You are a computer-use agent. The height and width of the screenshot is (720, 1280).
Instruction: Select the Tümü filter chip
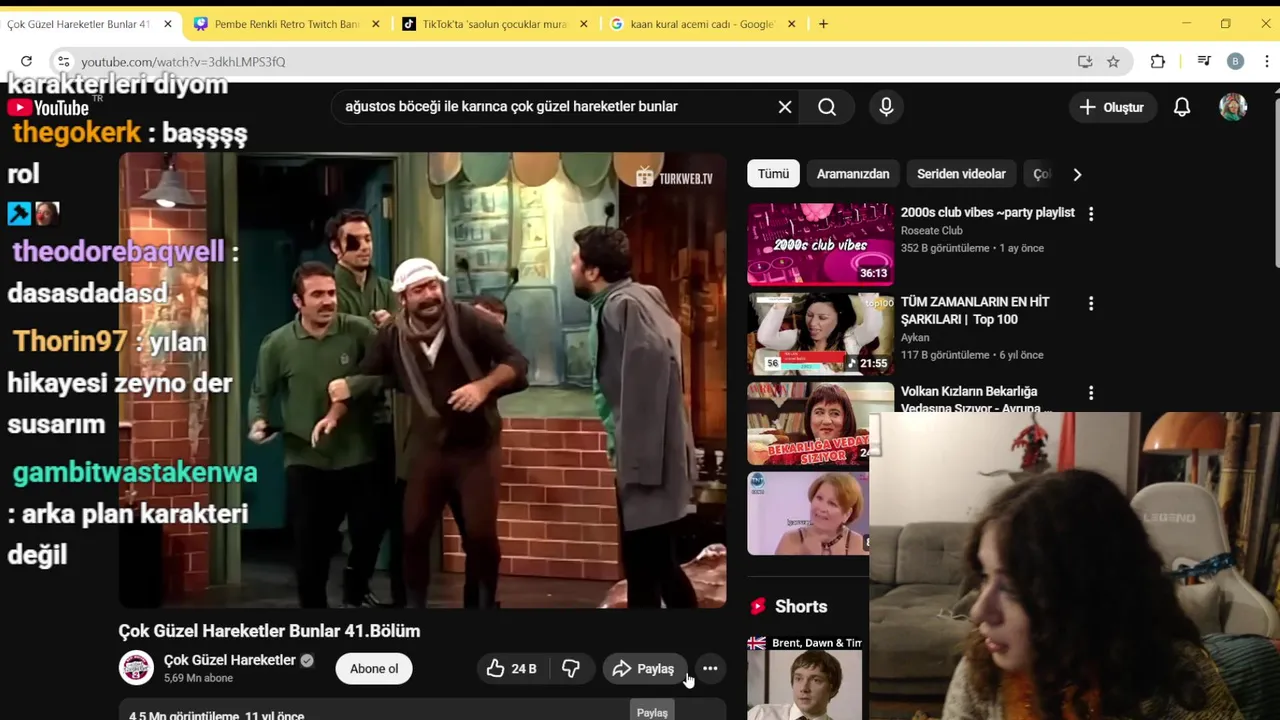tap(773, 174)
